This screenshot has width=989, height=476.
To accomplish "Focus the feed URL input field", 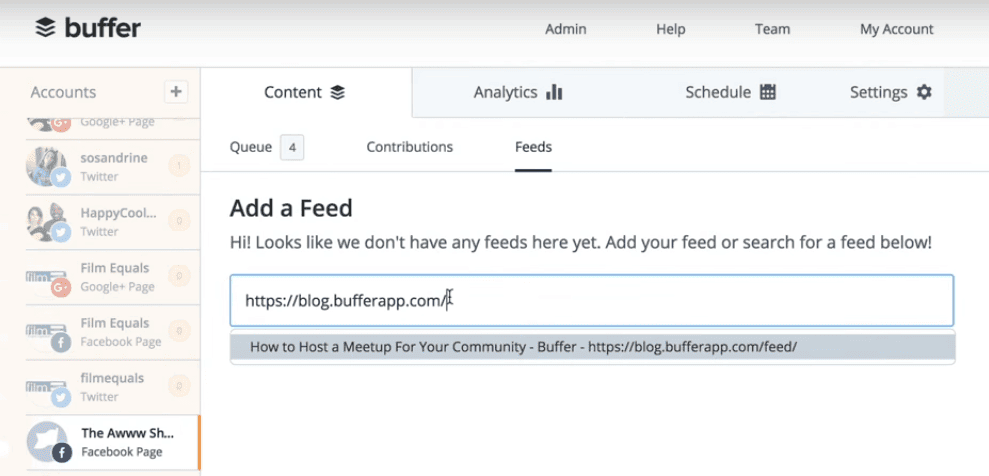I will click(592, 301).
